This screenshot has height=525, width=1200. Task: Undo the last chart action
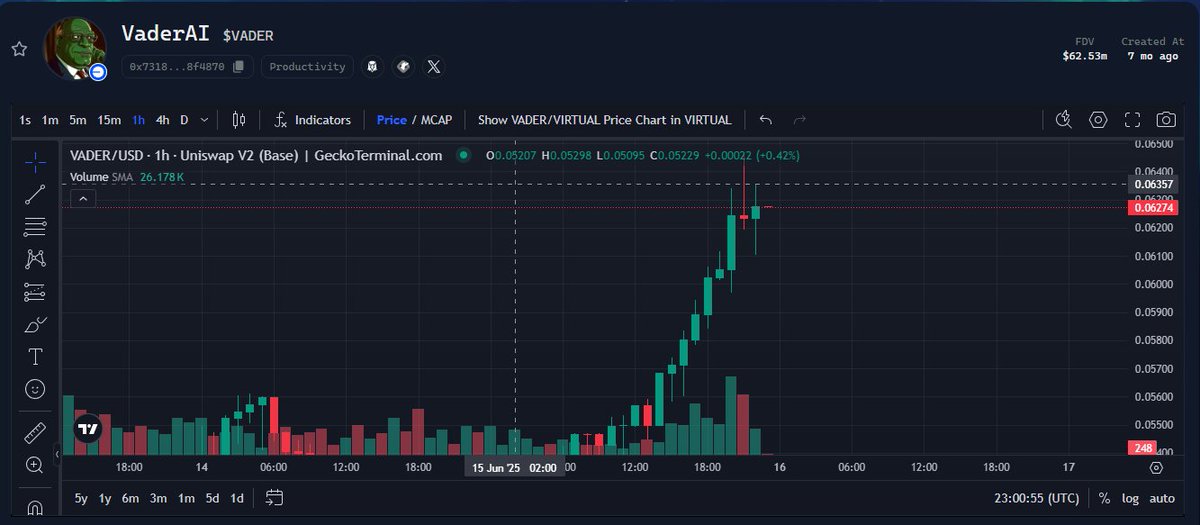[766, 120]
